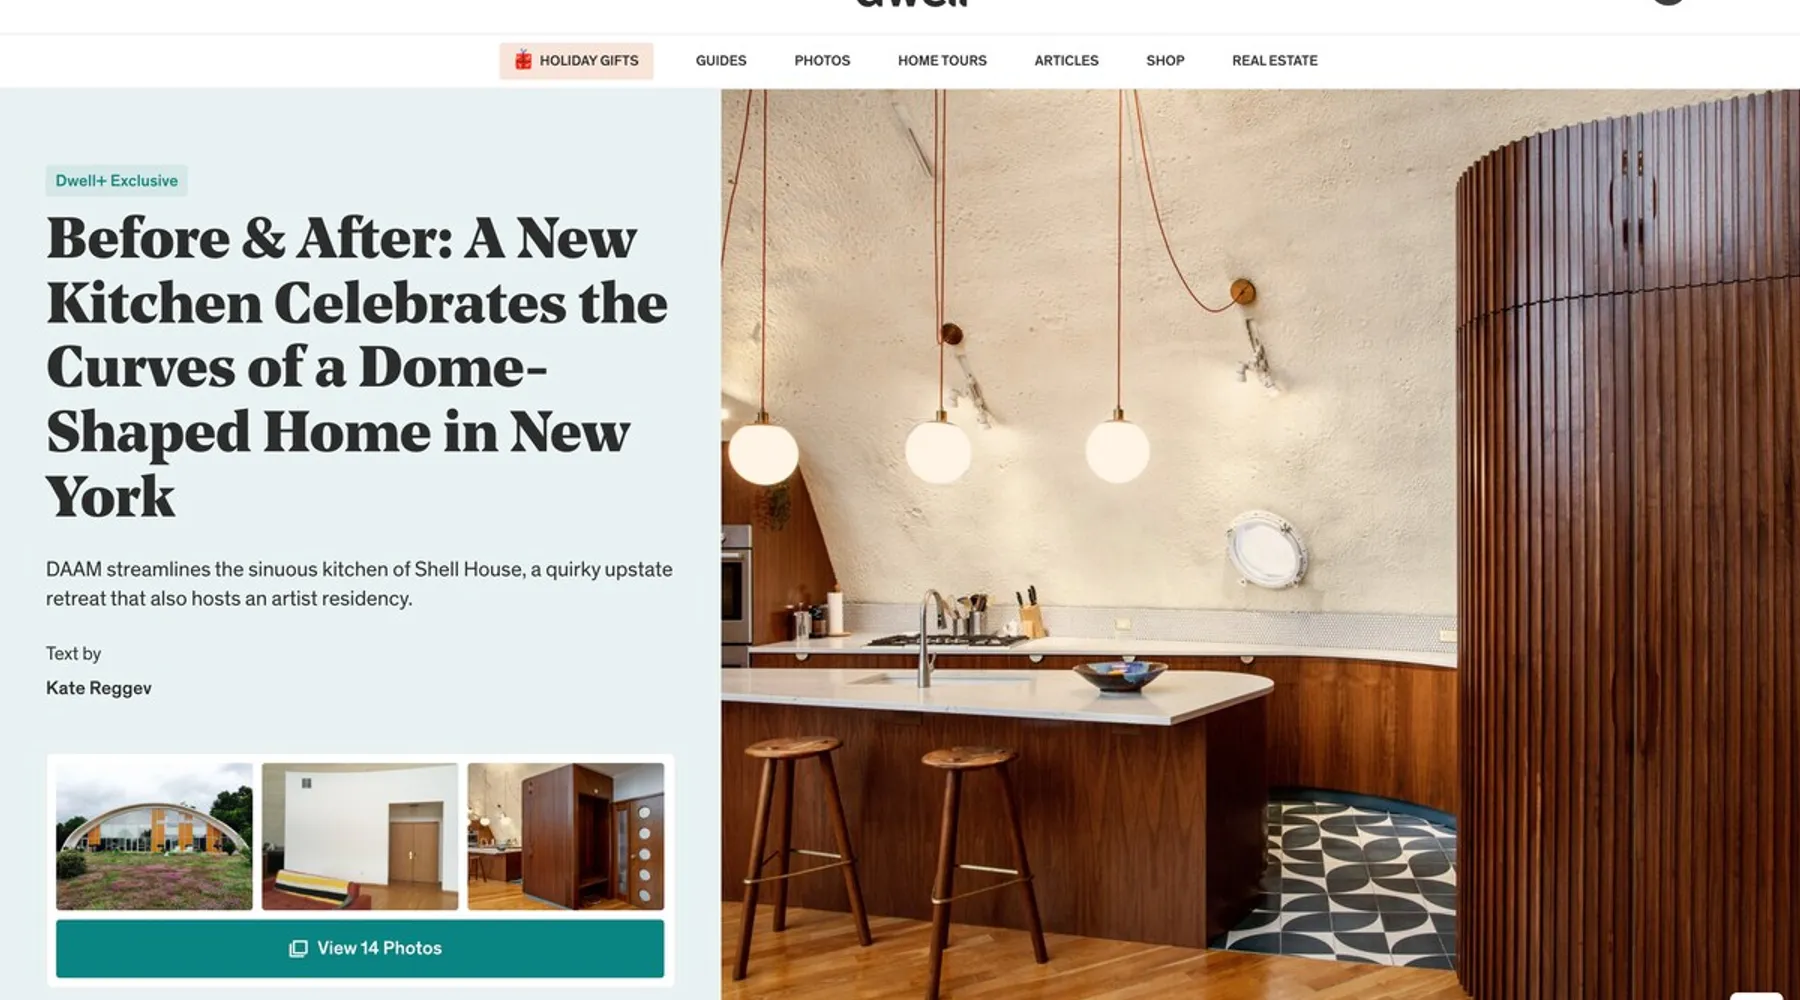Click the gallery icon on View 14 Photos
Image resolution: width=1800 pixels, height=1000 pixels.
[298, 948]
